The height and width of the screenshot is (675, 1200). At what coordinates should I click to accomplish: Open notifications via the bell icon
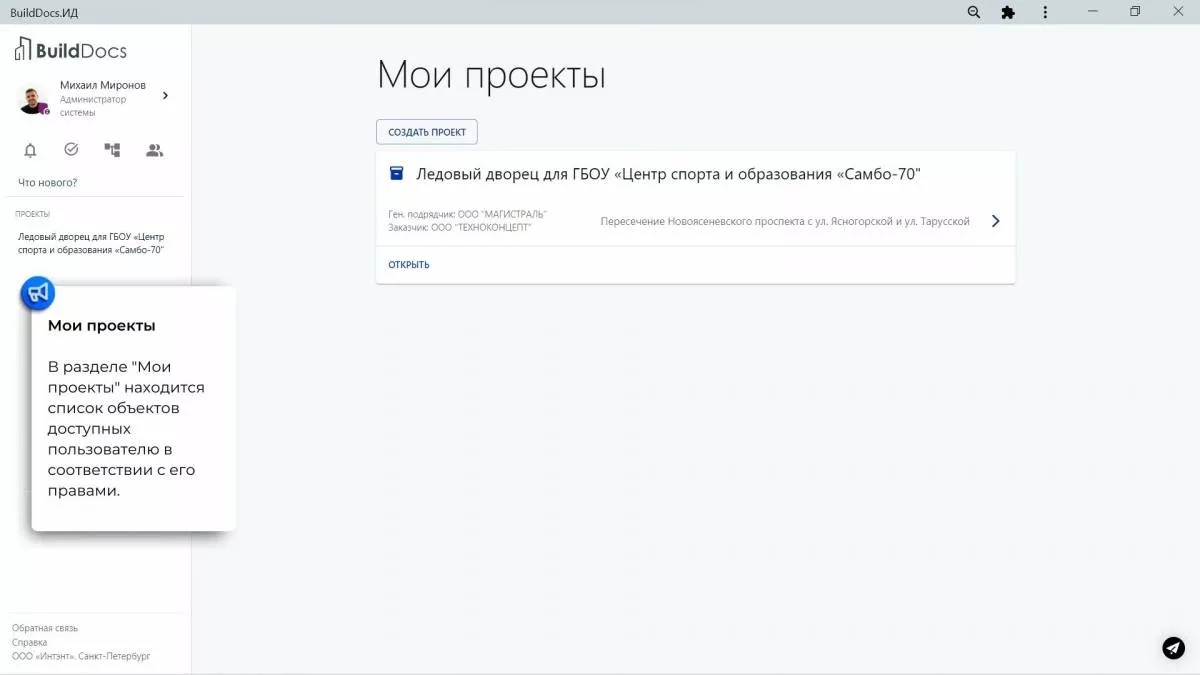(29, 149)
